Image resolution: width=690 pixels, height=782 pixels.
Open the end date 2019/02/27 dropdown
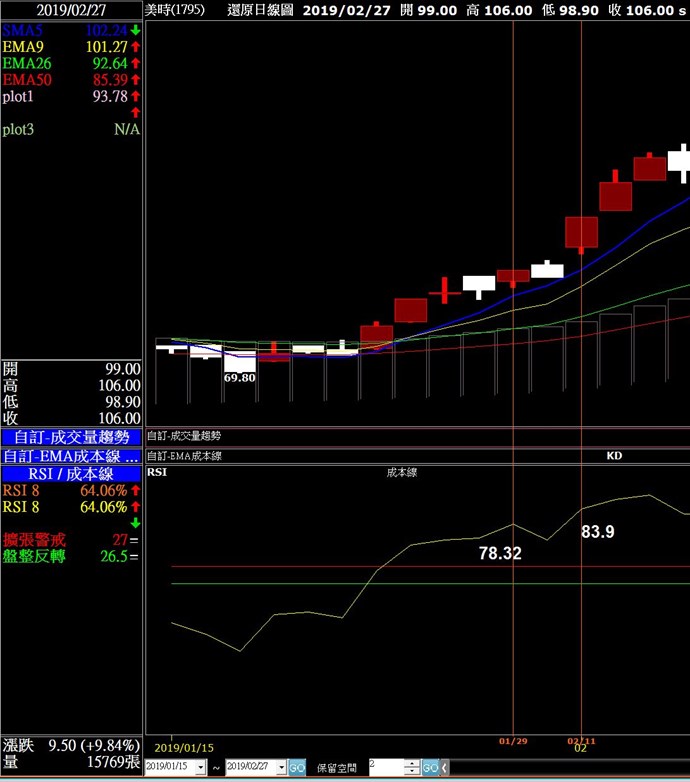click(281, 767)
